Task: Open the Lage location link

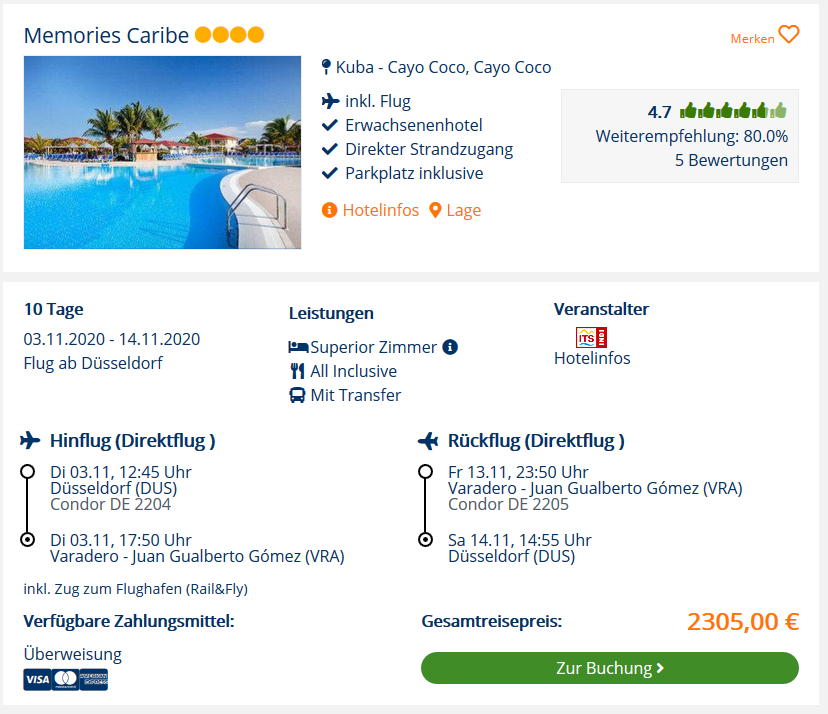Action: tap(464, 210)
